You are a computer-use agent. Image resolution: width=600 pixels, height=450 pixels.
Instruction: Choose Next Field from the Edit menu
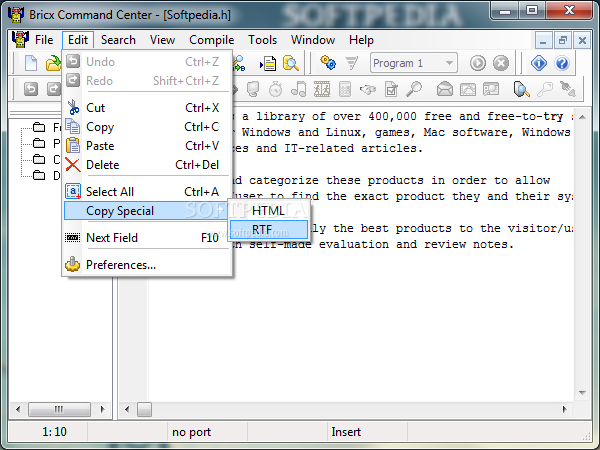pos(147,238)
